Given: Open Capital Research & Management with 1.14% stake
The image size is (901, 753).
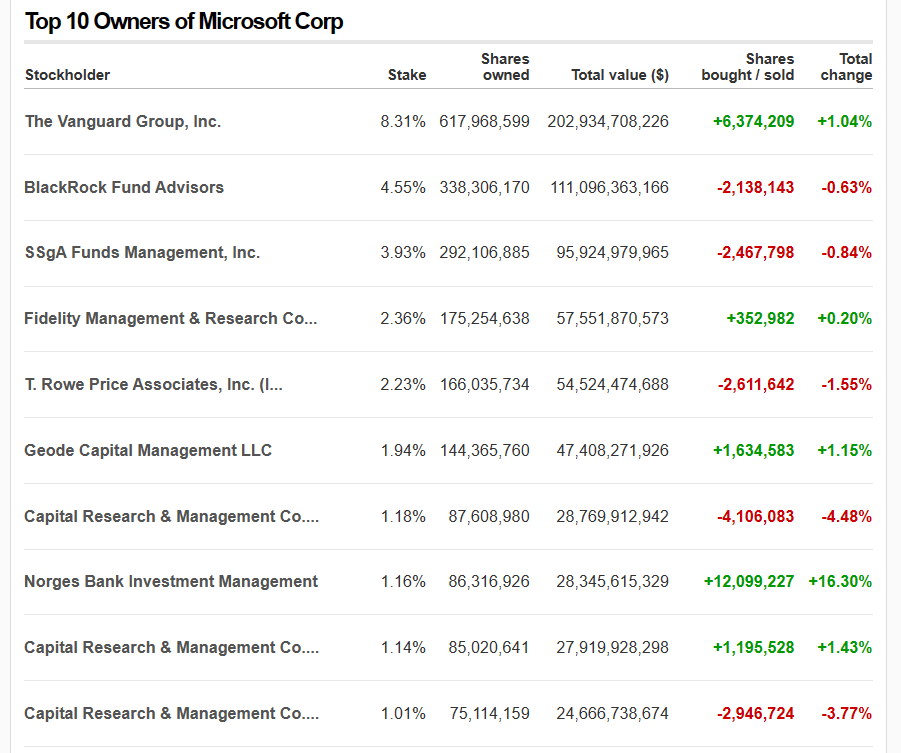Looking at the screenshot, I should point(172,647).
